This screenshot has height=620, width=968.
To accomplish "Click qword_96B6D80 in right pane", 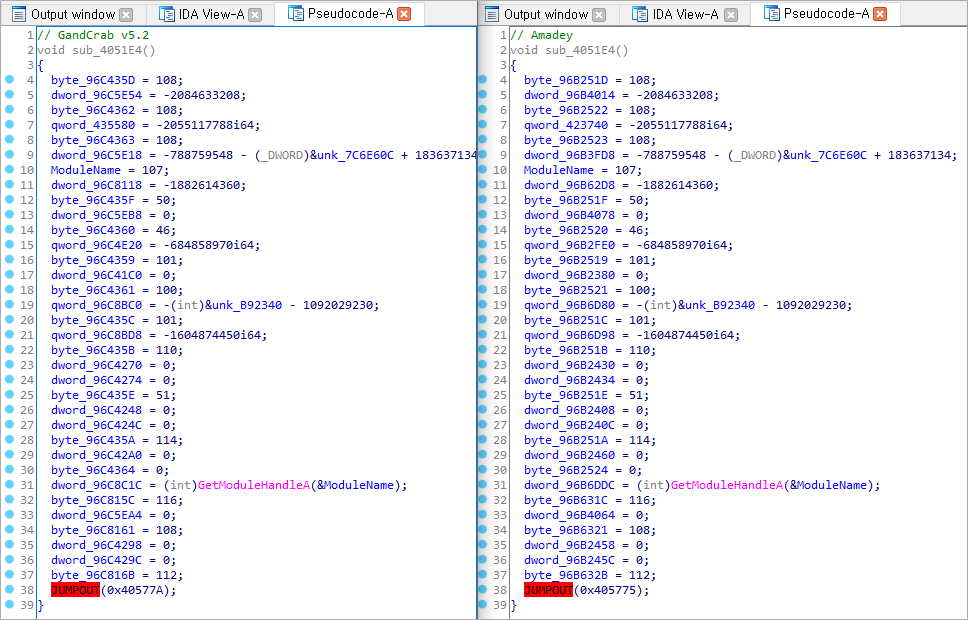I will click(x=569, y=304).
